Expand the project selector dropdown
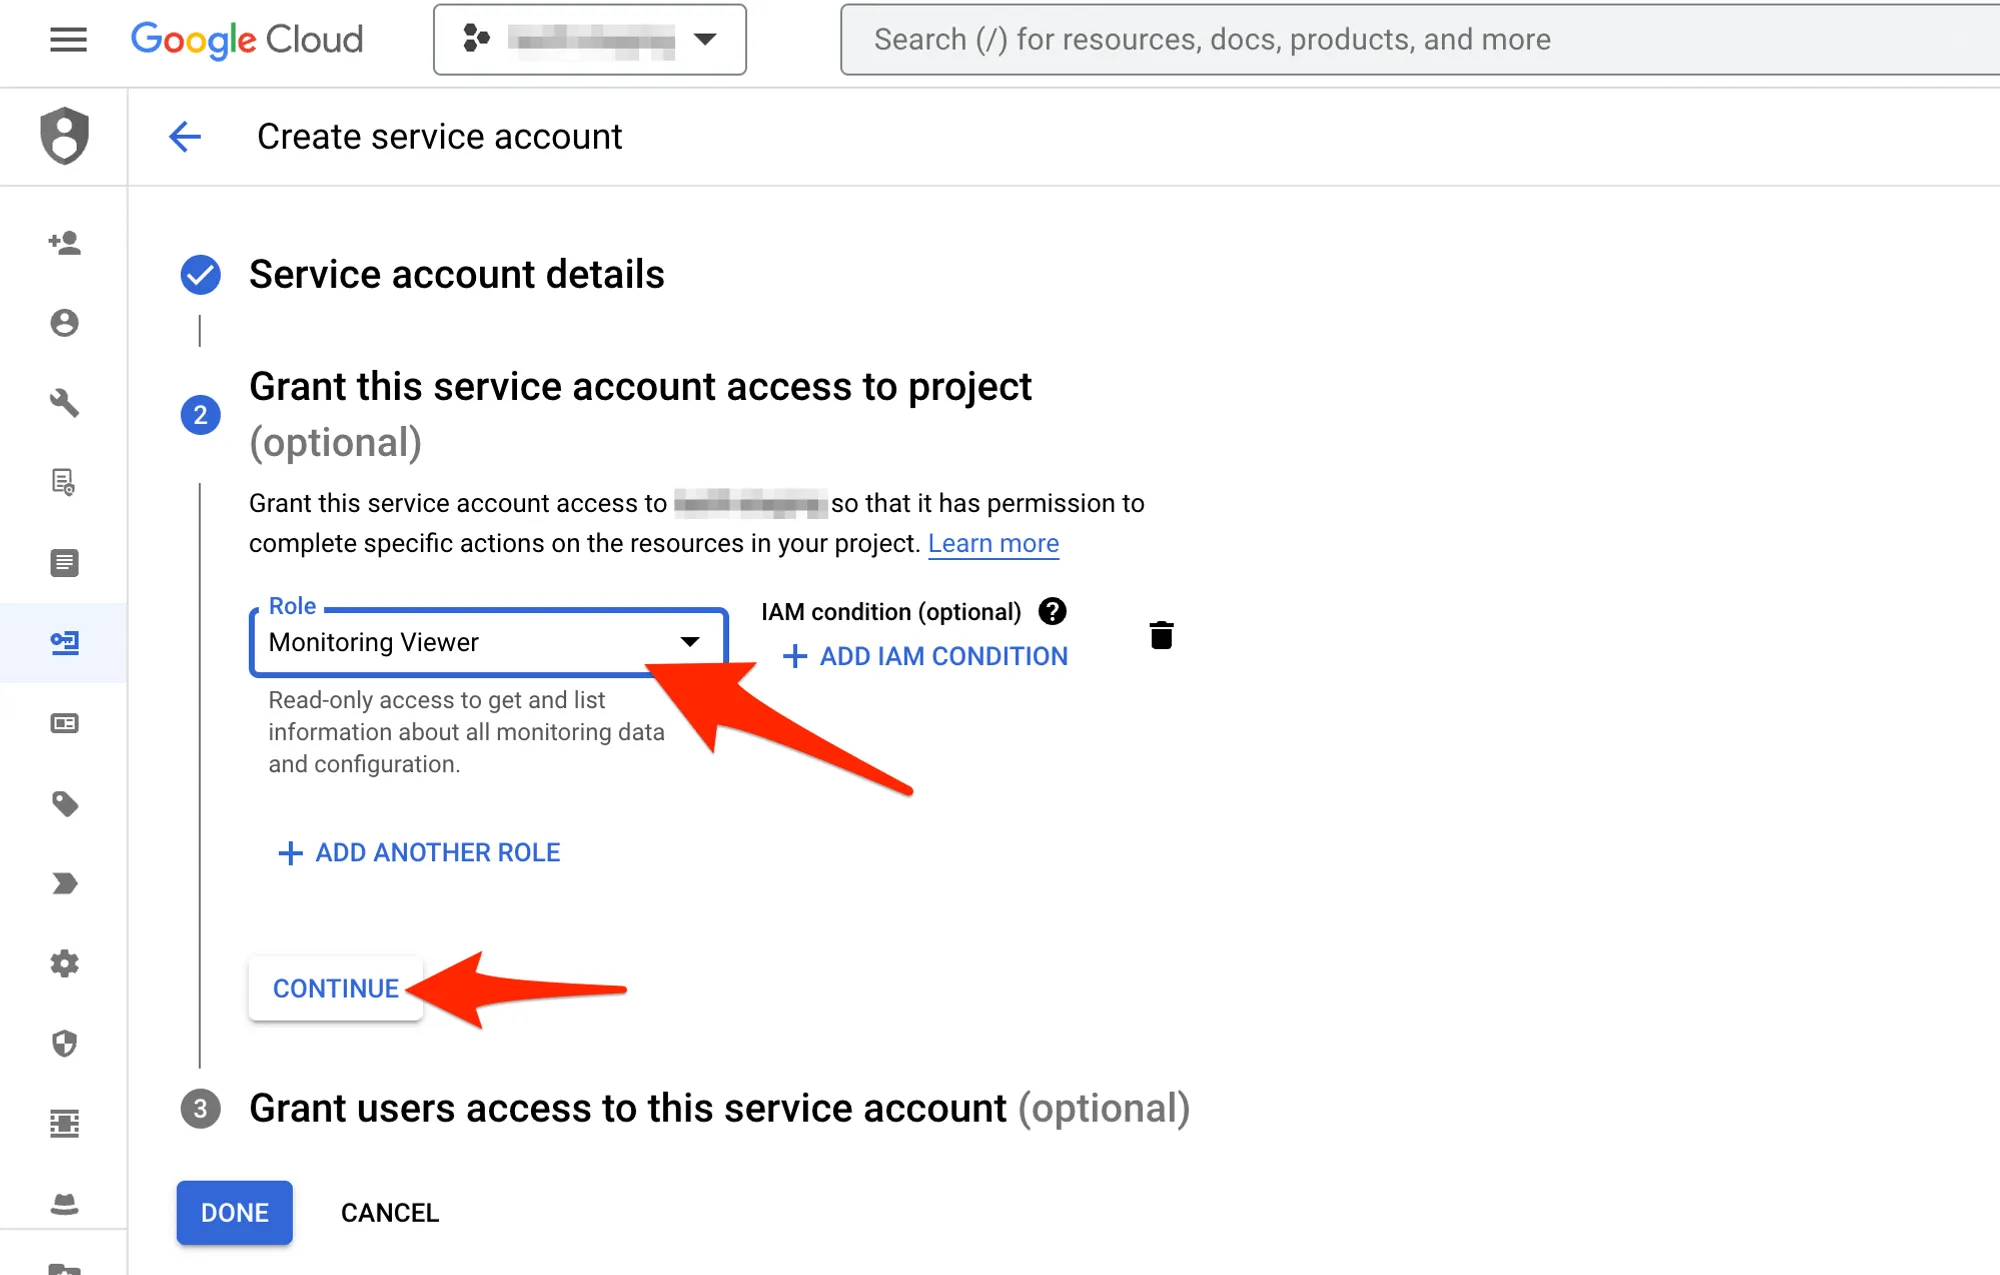This screenshot has width=2000, height=1275. [590, 40]
